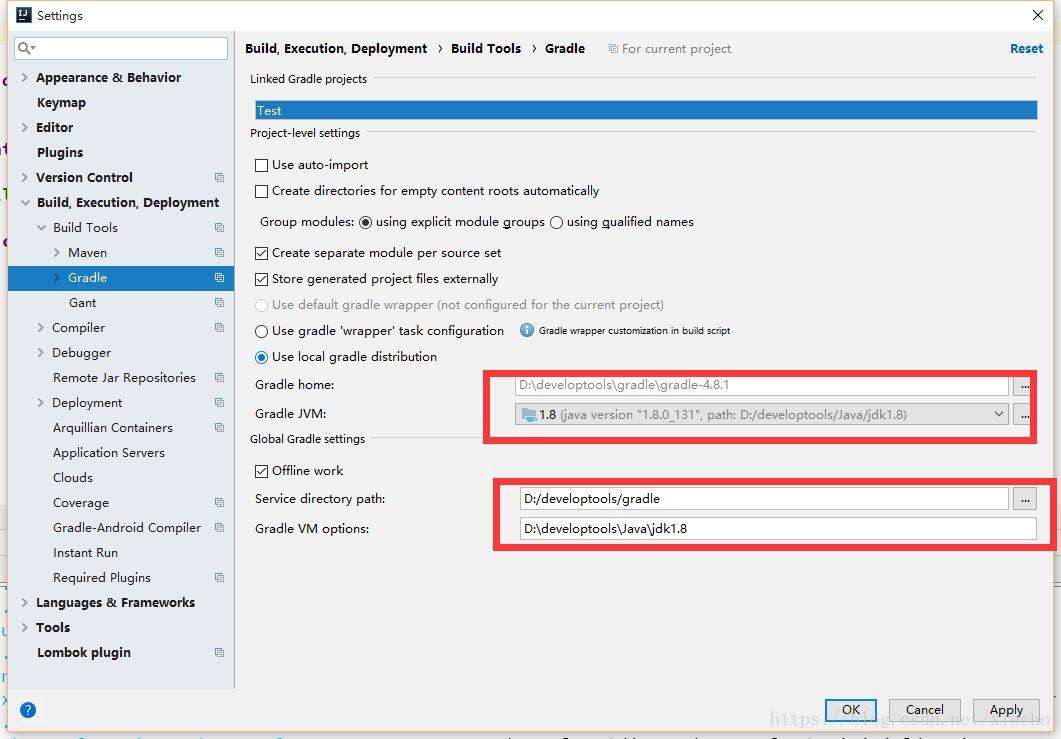Viewport: 1061px width, 739px height.
Task: Collapse the Build Tools node
Action: (41, 227)
